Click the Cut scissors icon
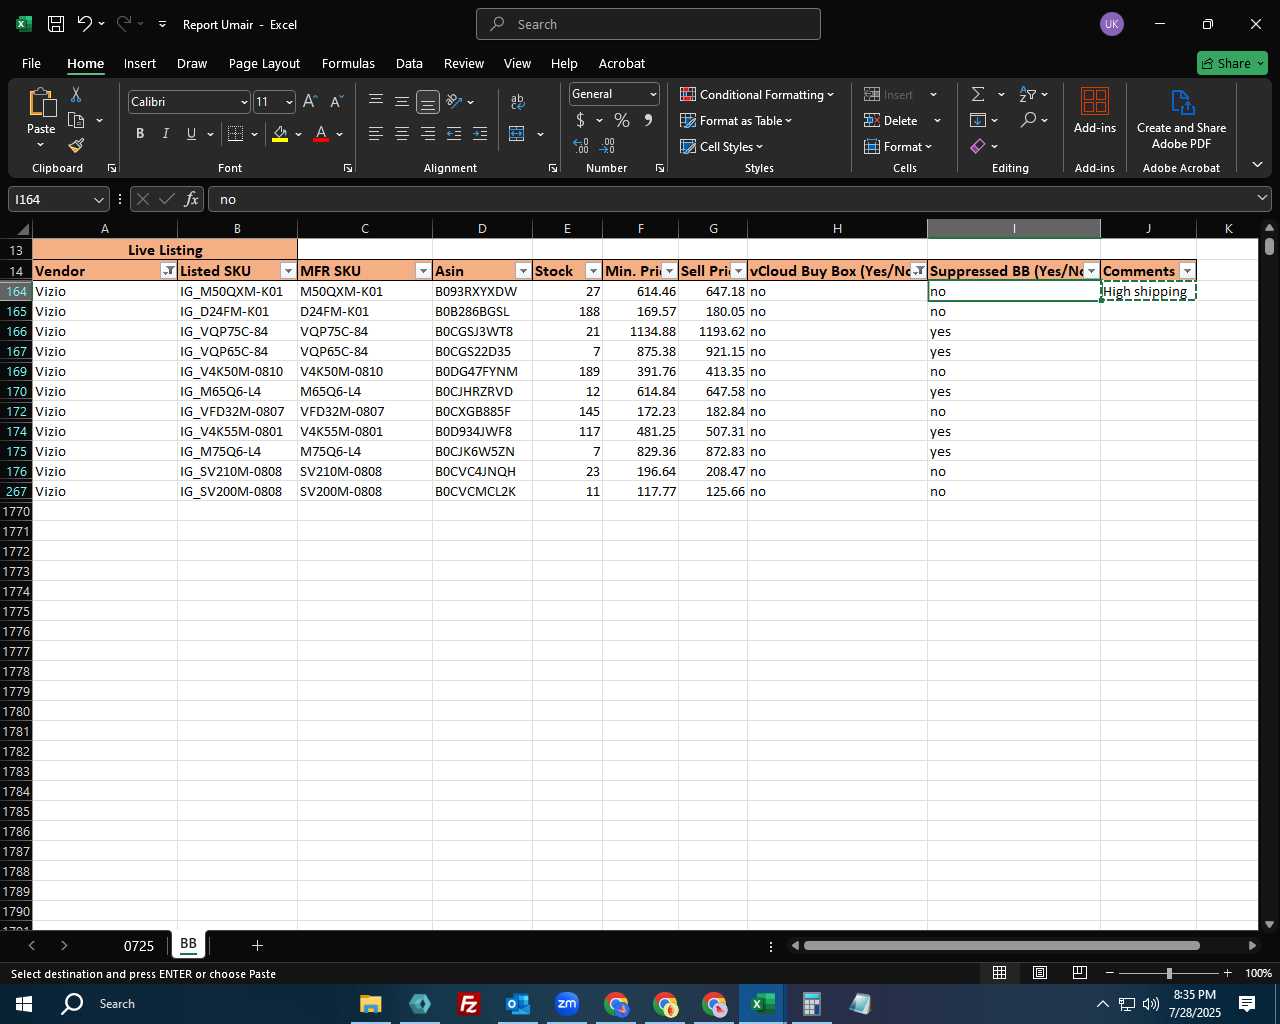 (76, 95)
